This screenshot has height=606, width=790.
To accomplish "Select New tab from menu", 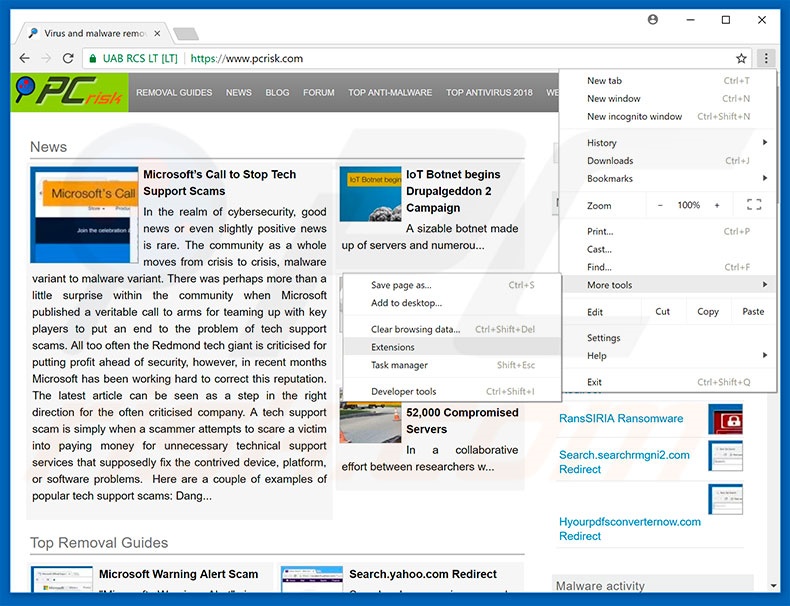I will tap(668, 81).
